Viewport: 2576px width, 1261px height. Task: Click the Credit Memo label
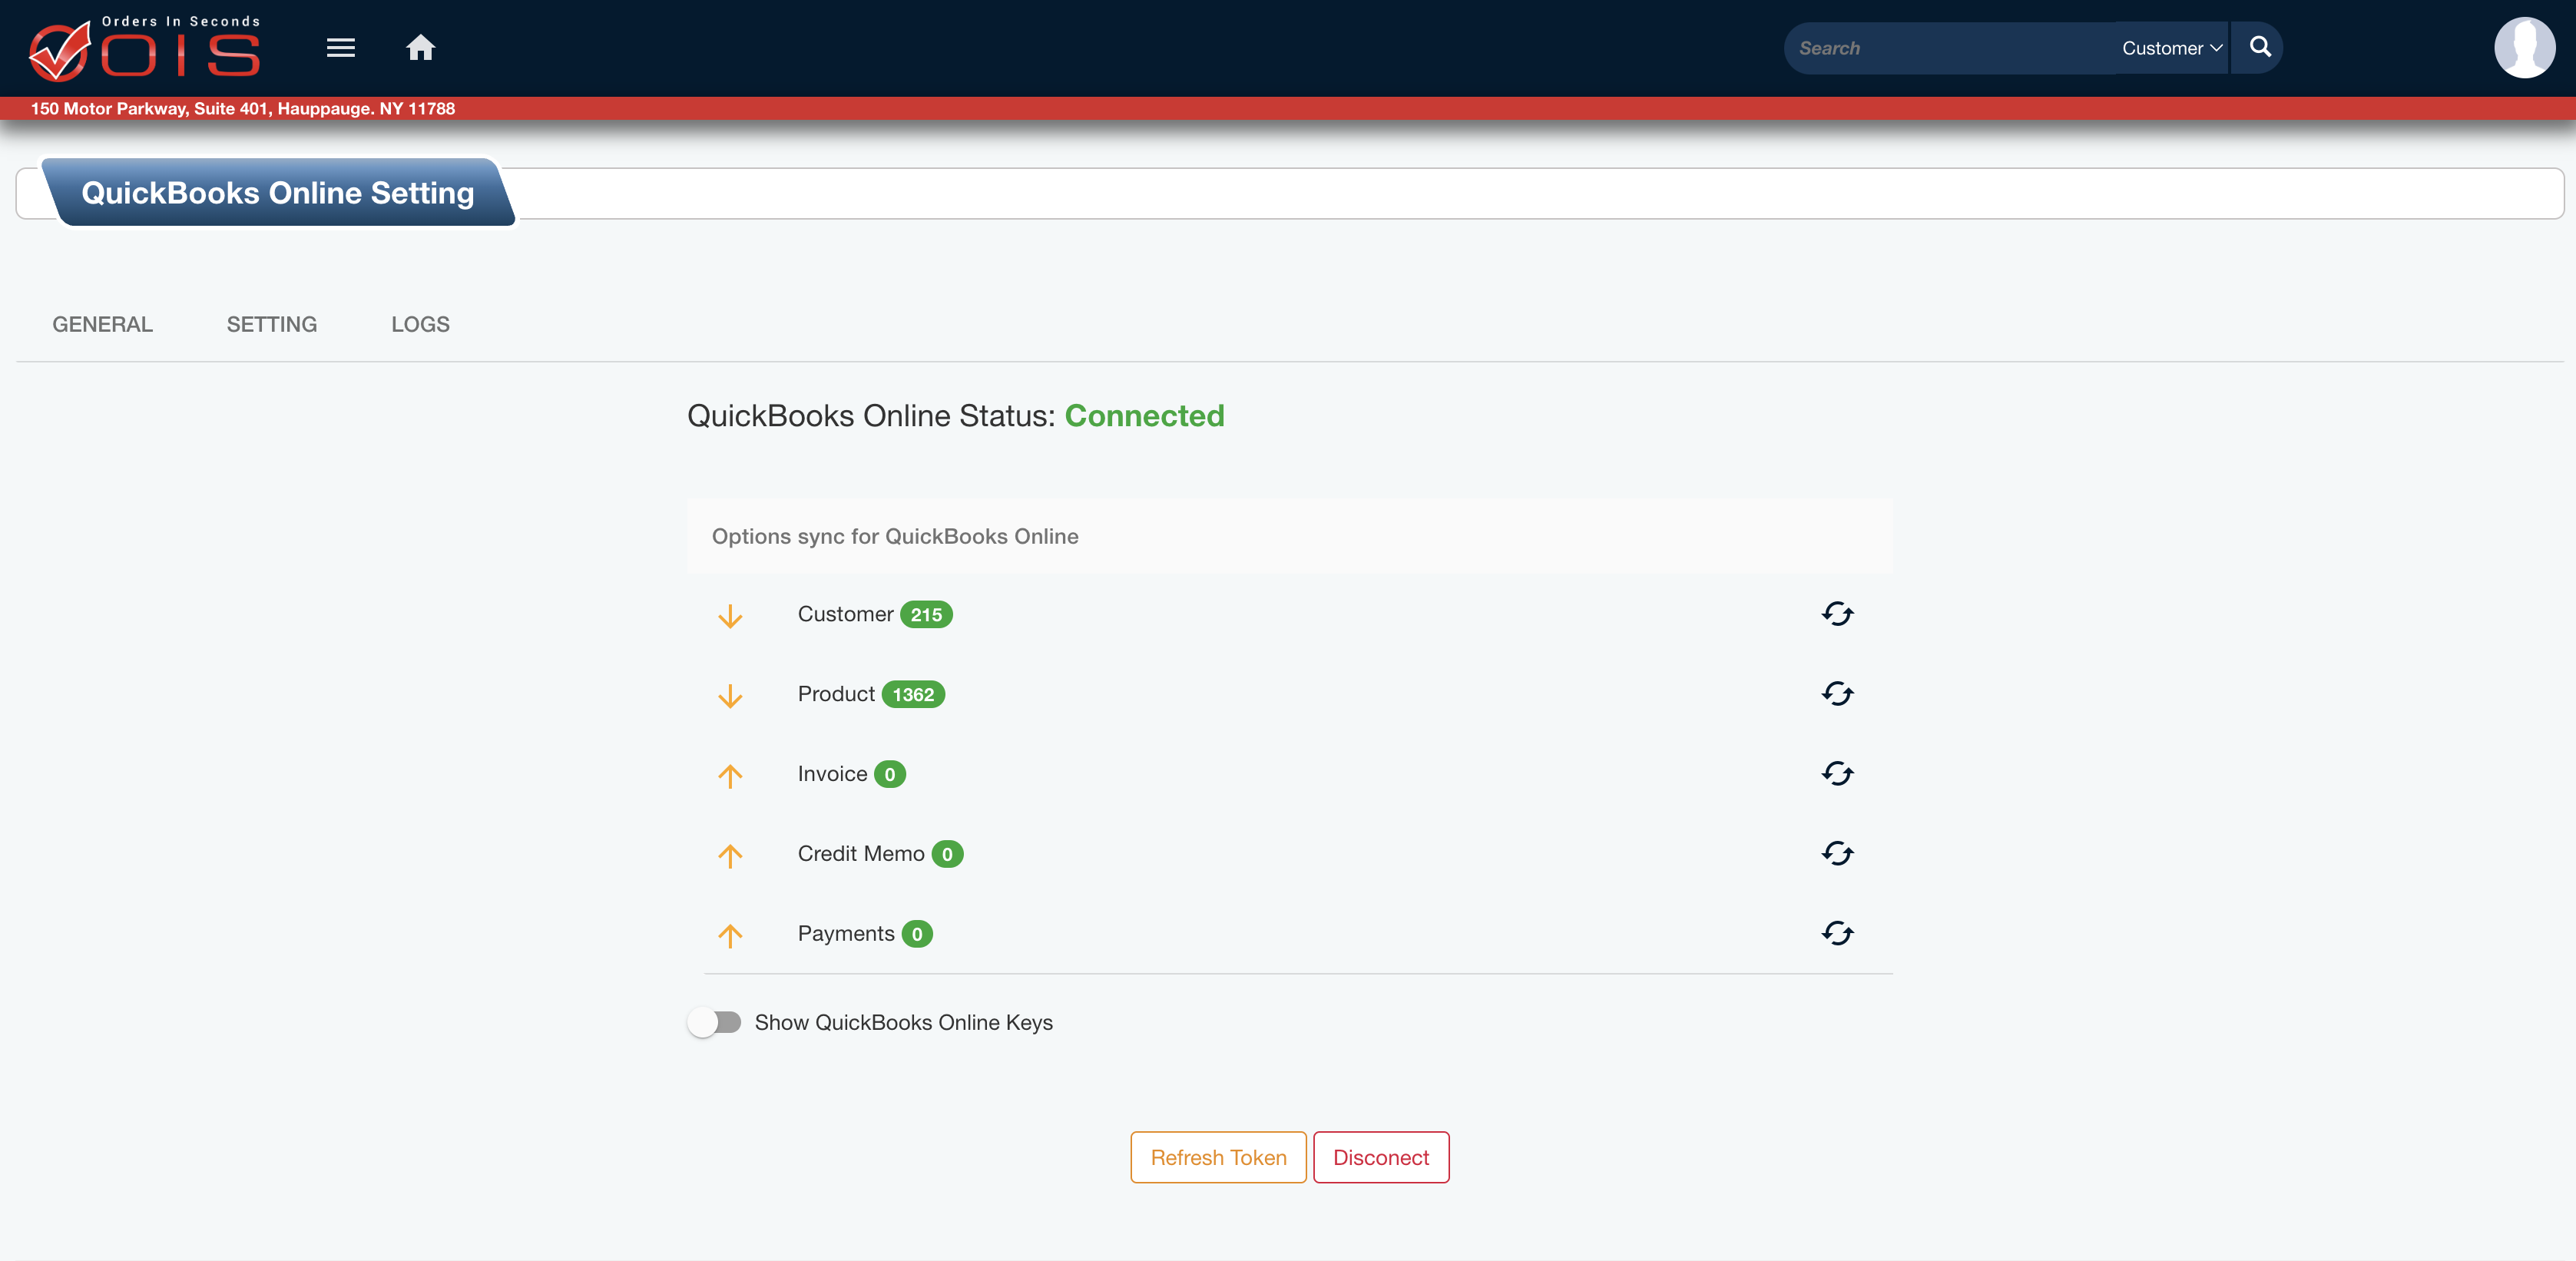click(861, 854)
